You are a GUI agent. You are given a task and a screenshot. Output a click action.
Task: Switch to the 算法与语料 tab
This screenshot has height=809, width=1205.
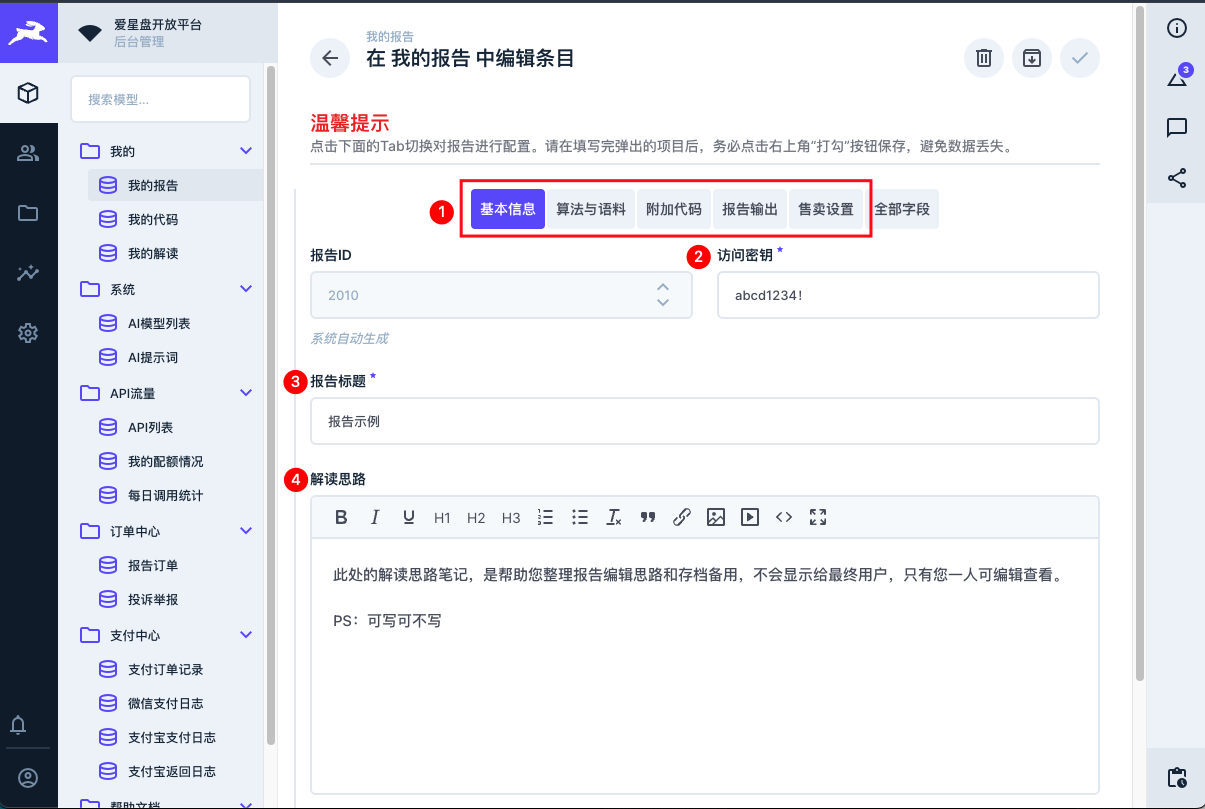coord(591,210)
